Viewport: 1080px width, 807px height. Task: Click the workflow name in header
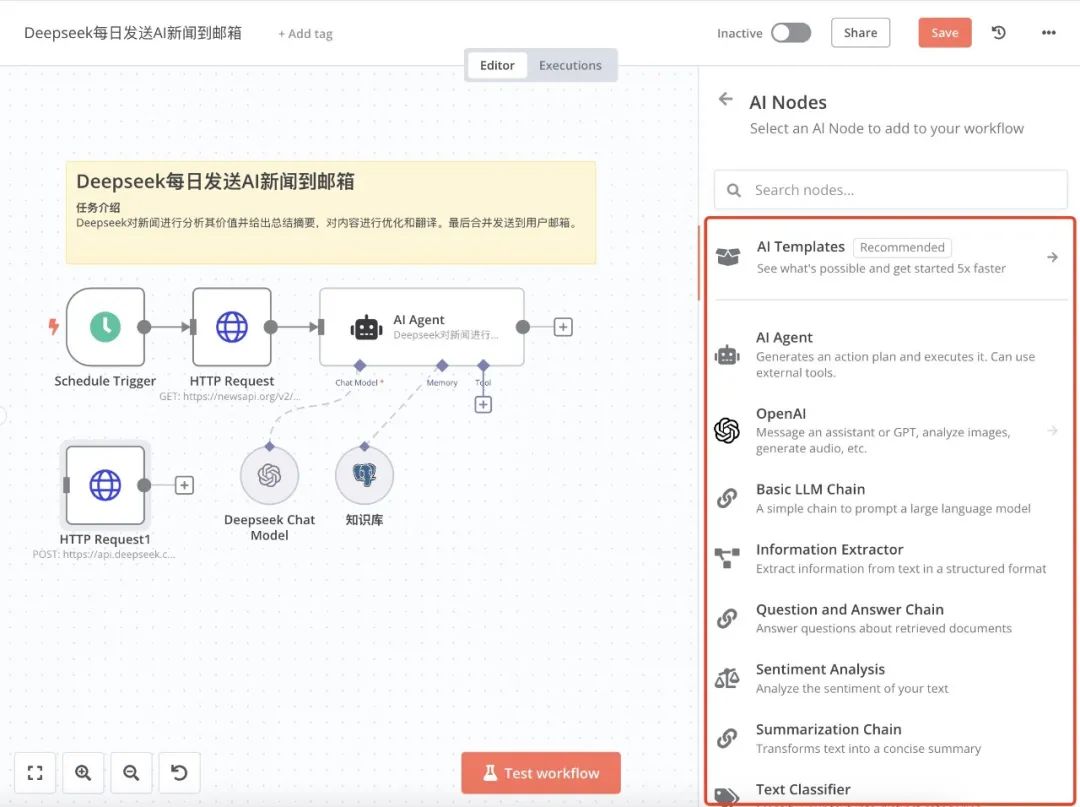[133, 33]
